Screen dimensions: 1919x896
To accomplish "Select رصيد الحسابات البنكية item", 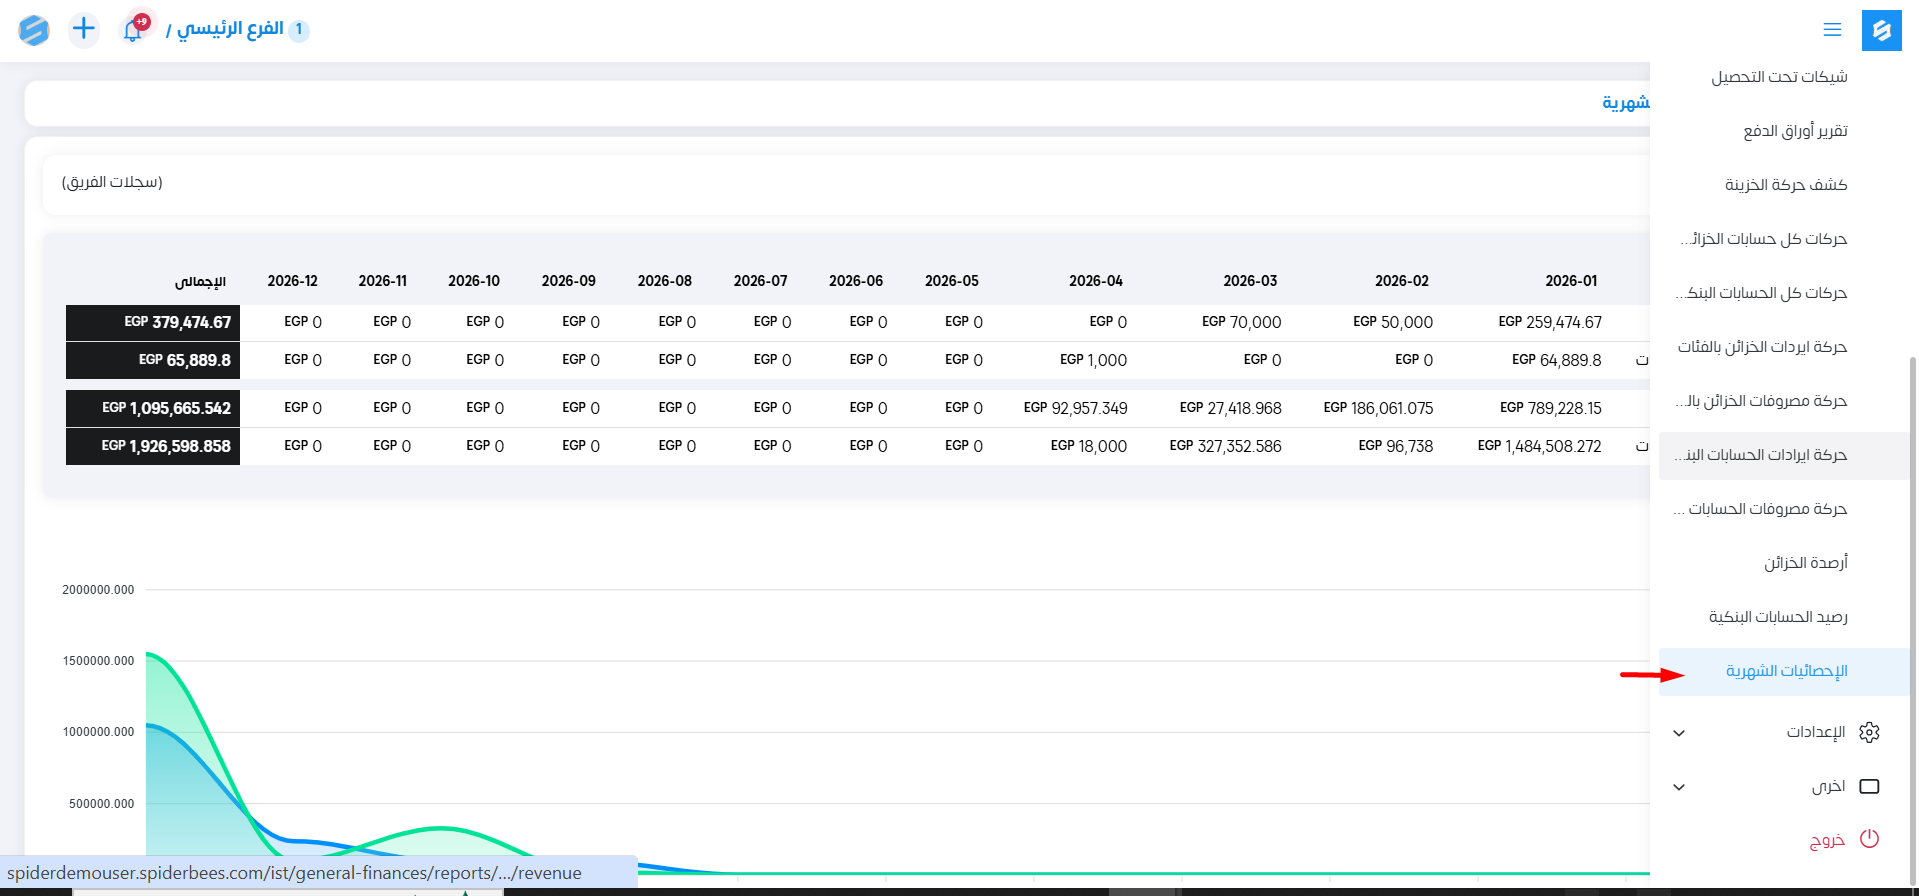I will pos(1778,617).
